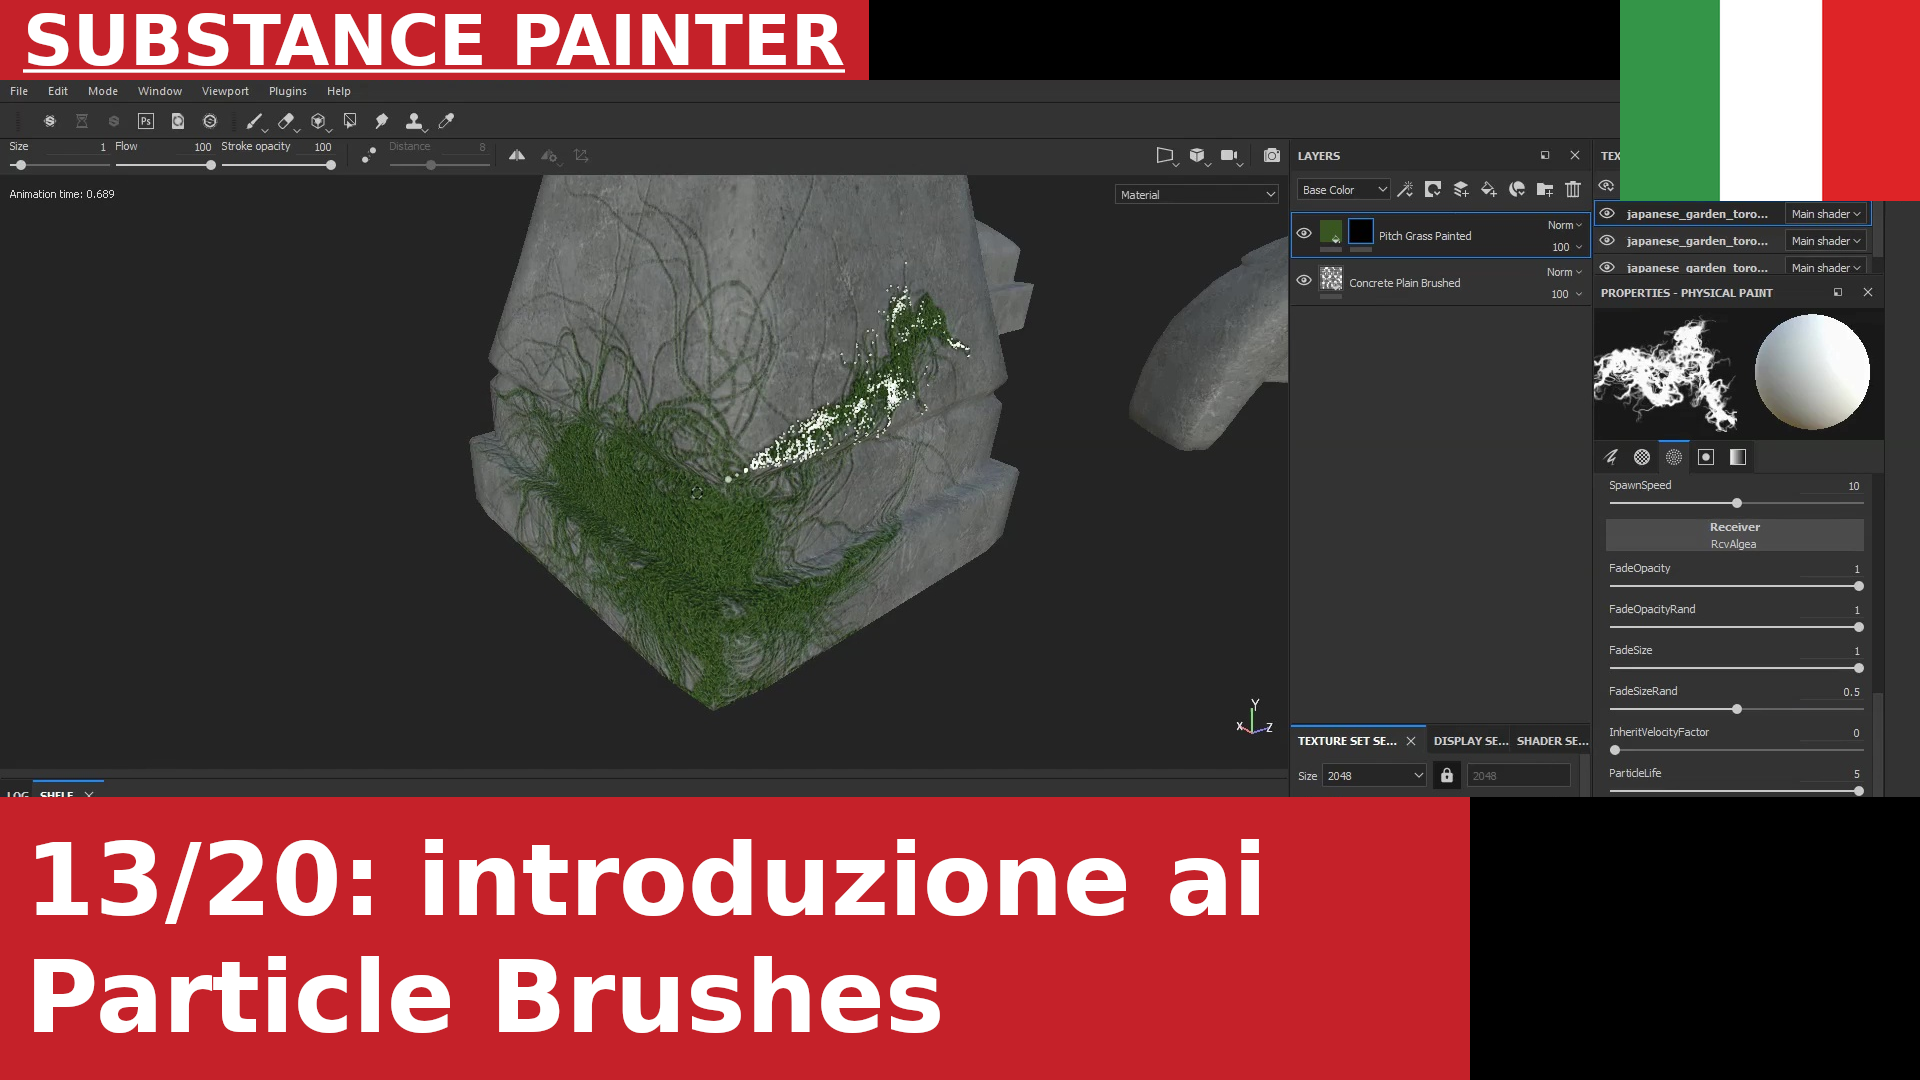The image size is (1920, 1080).
Task: Open the Brush properties tab icon
Action: pyautogui.click(x=1610, y=457)
